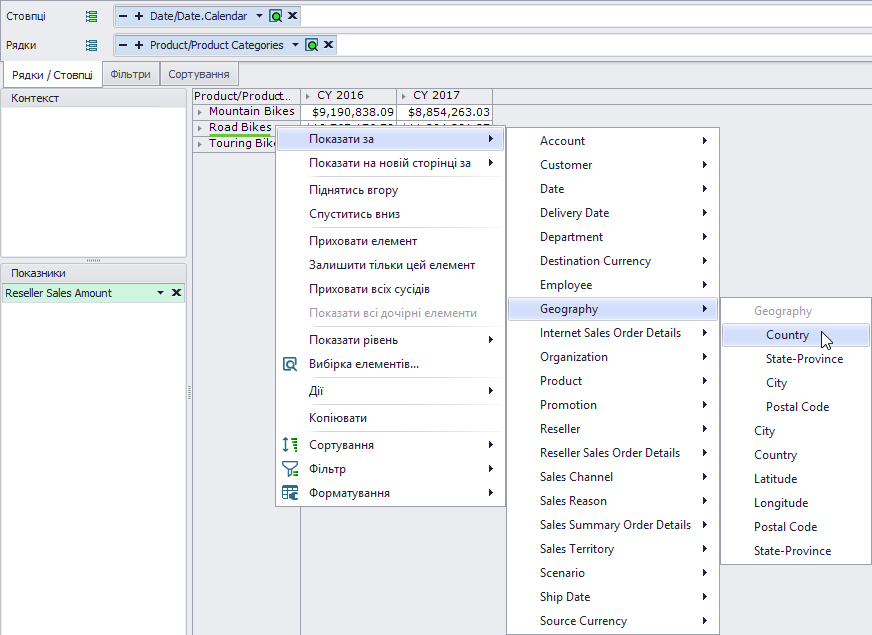Click the filter funnel icon in the context menu
The image size is (872, 635).
point(290,469)
